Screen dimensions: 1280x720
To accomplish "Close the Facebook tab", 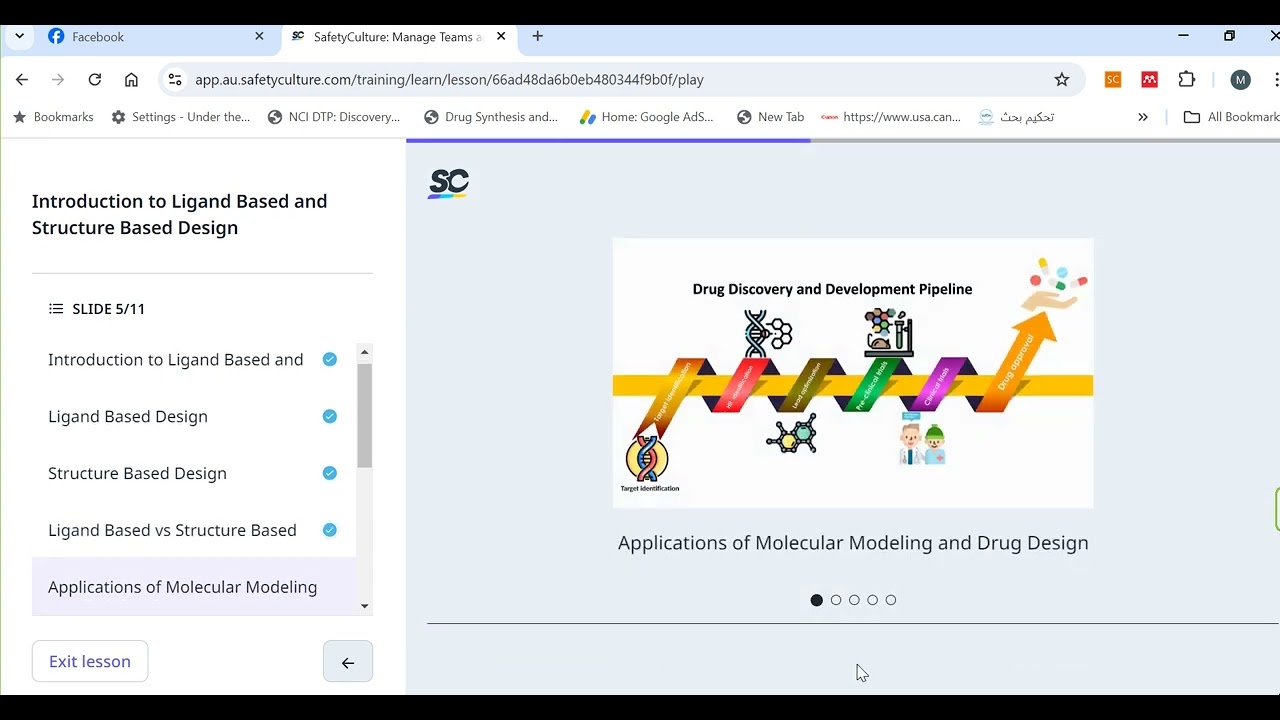I will [259, 36].
